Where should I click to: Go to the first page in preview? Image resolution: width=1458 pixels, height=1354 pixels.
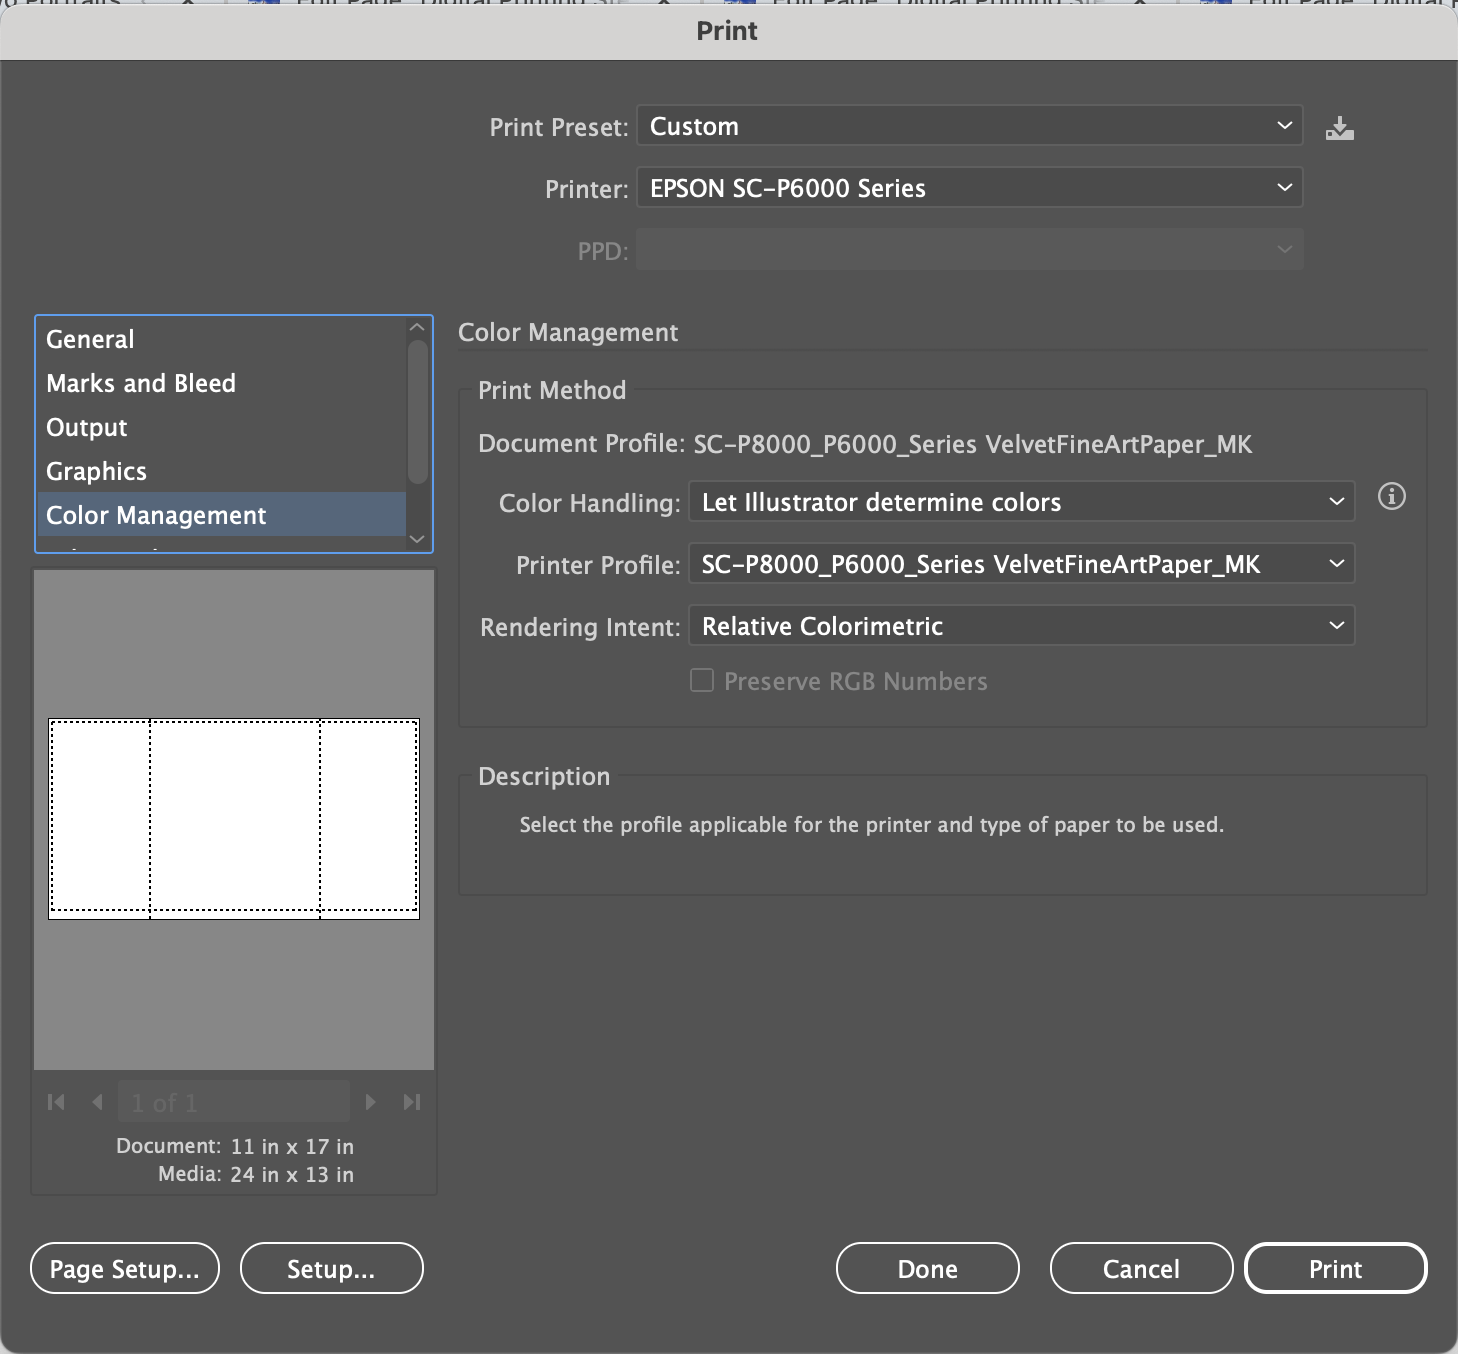pyautogui.click(x=56, y=1102)
